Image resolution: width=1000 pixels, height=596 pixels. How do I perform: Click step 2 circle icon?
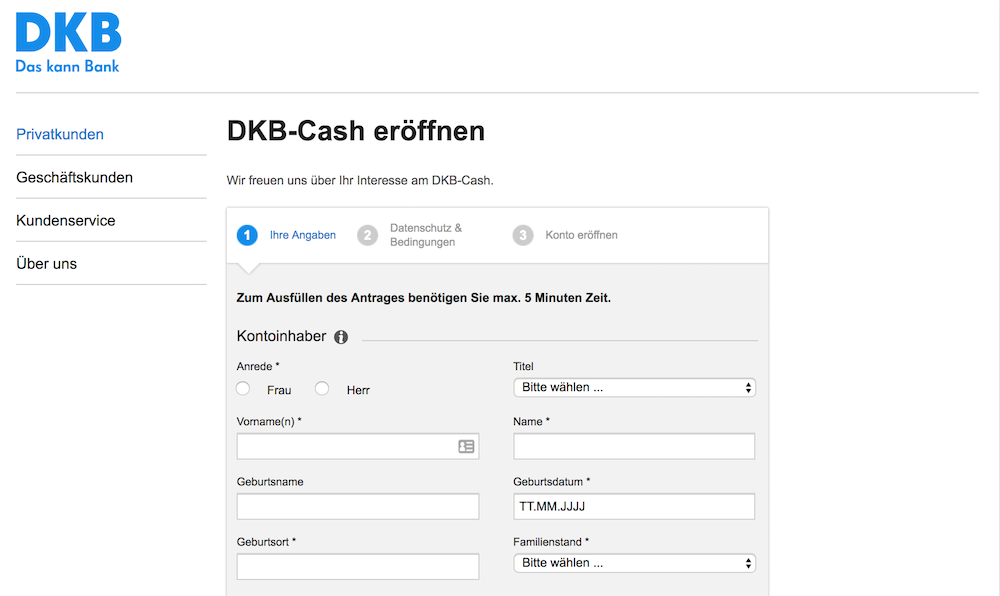point(367,235)
